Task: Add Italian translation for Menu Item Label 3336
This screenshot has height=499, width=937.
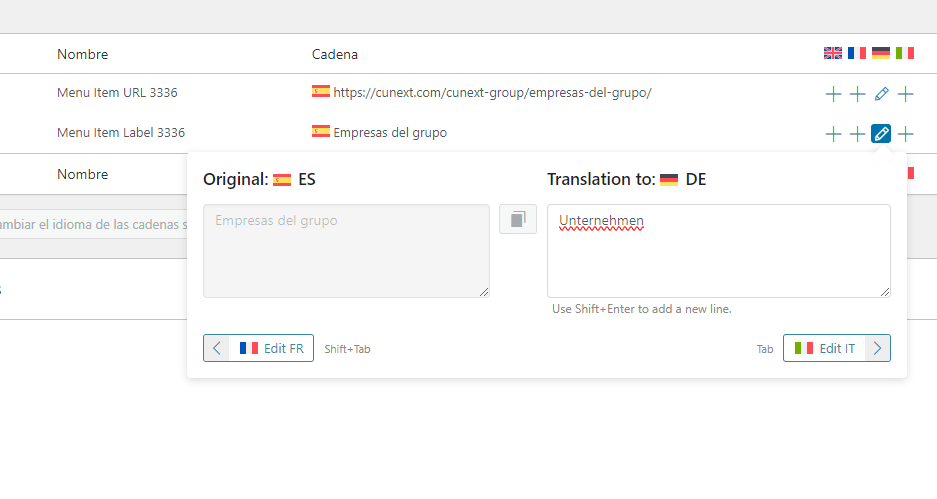Action: click(x=905, y=134)
